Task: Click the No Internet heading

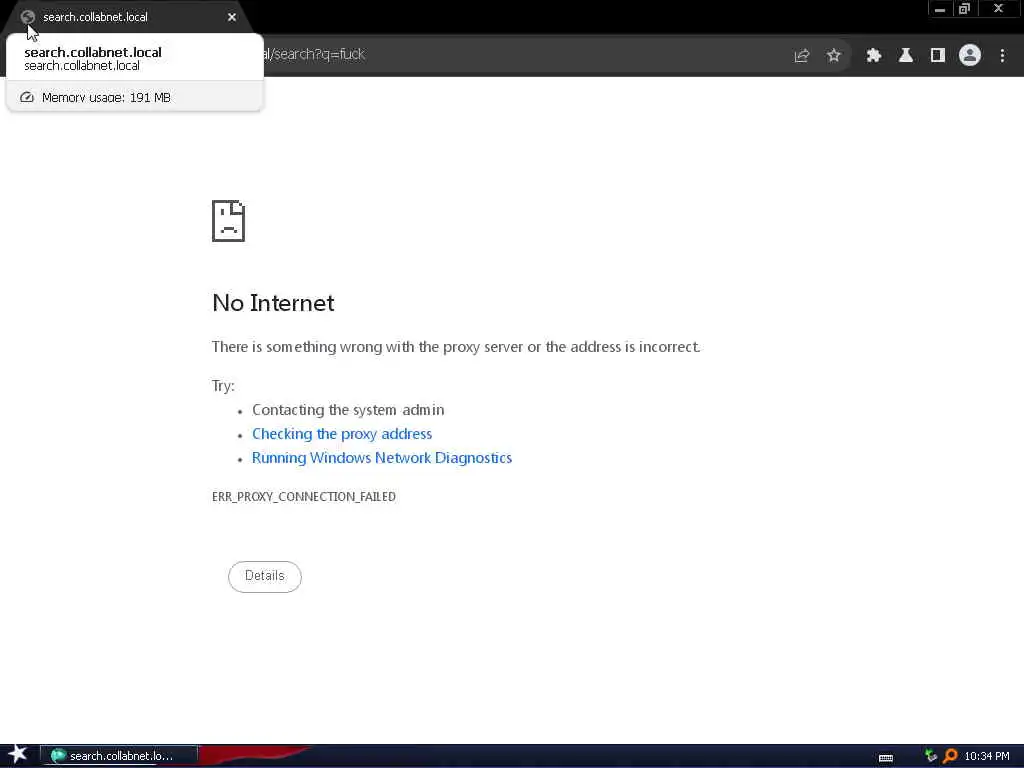Action: click(x=273, y=302)
